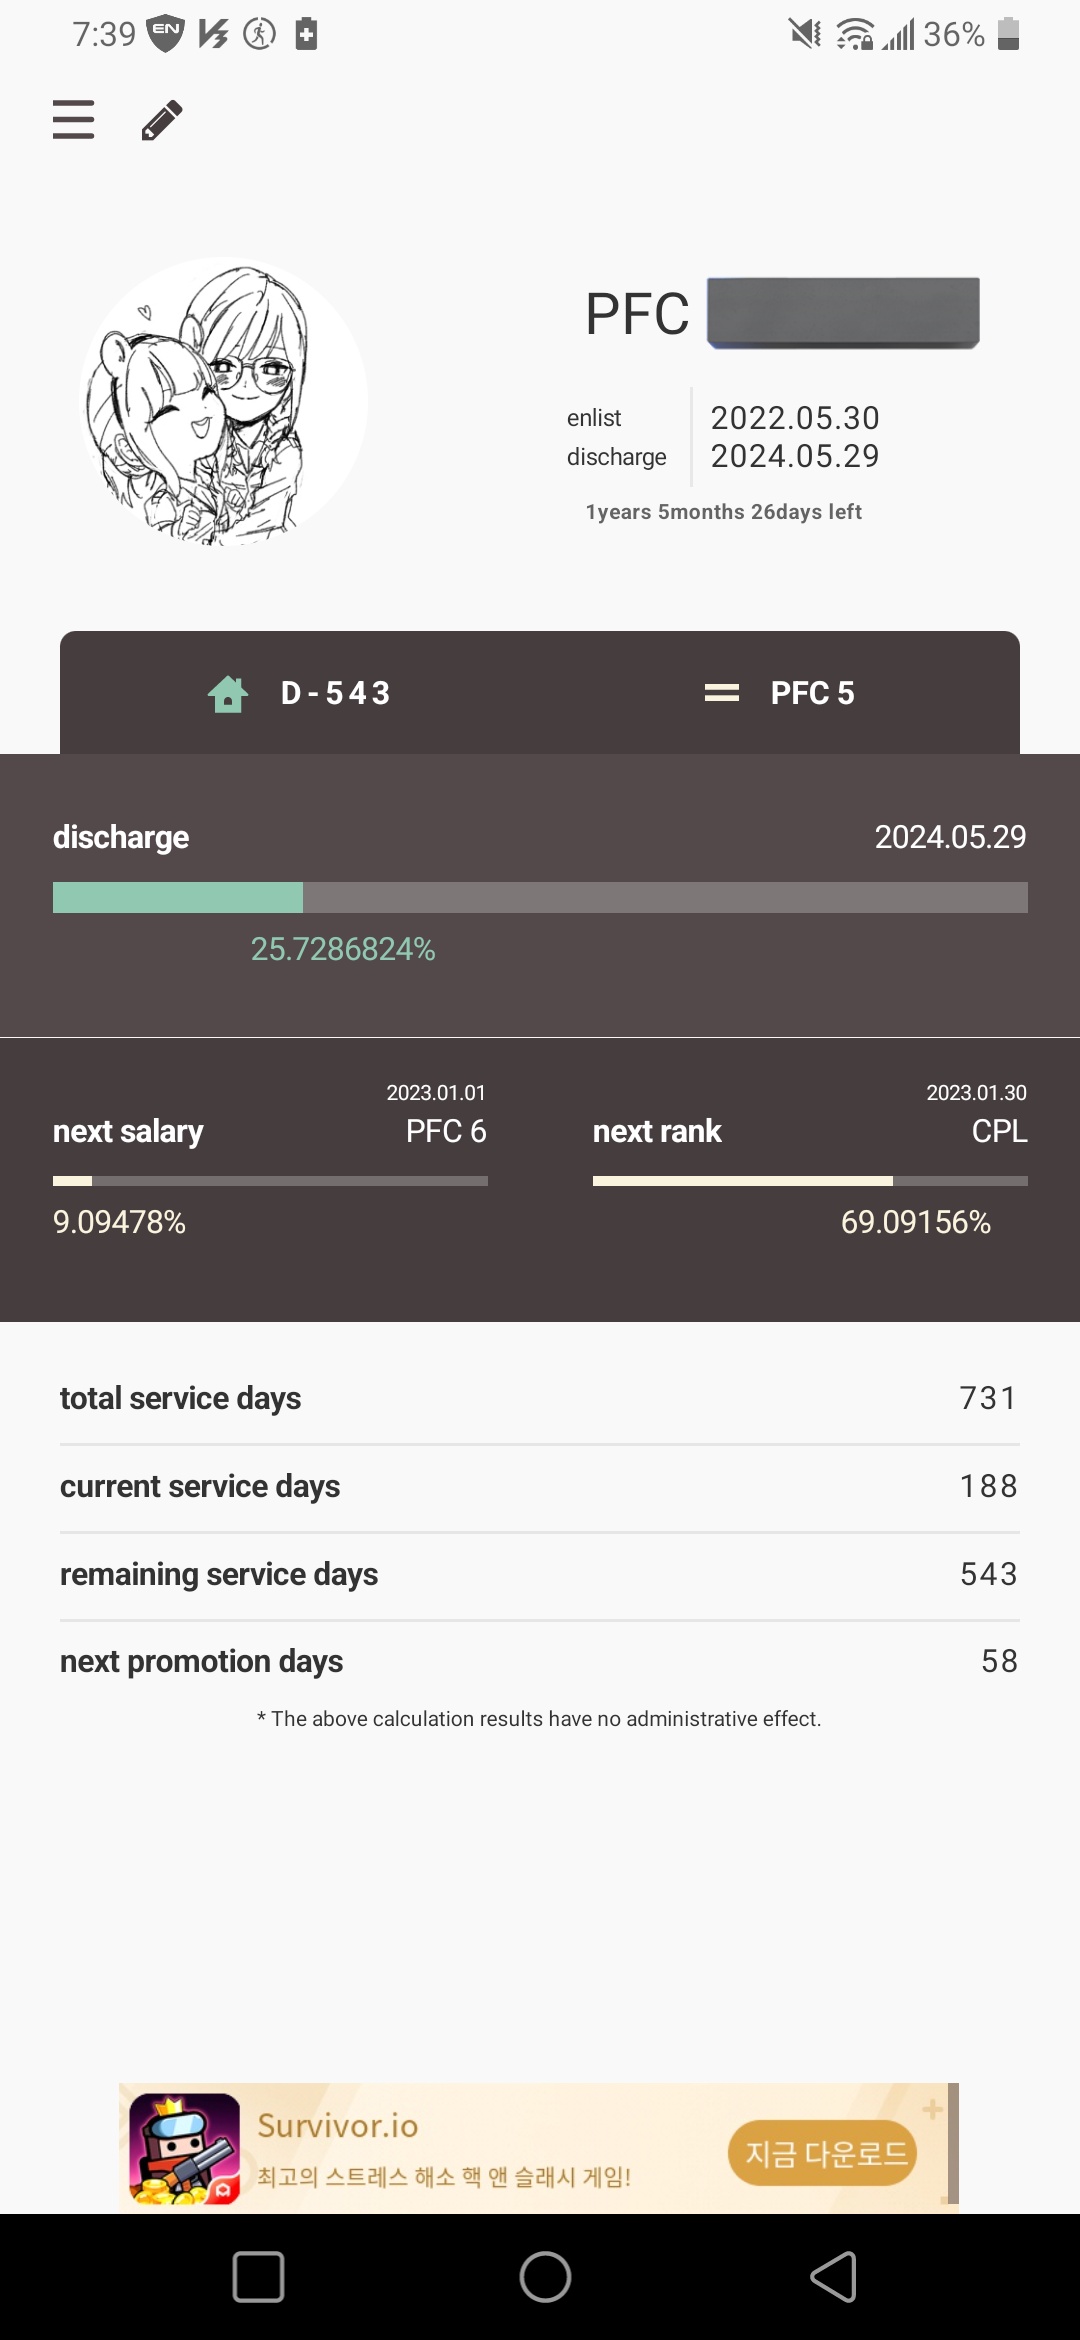
Task: Tap the total service days row
Action: pos(540,1398)
